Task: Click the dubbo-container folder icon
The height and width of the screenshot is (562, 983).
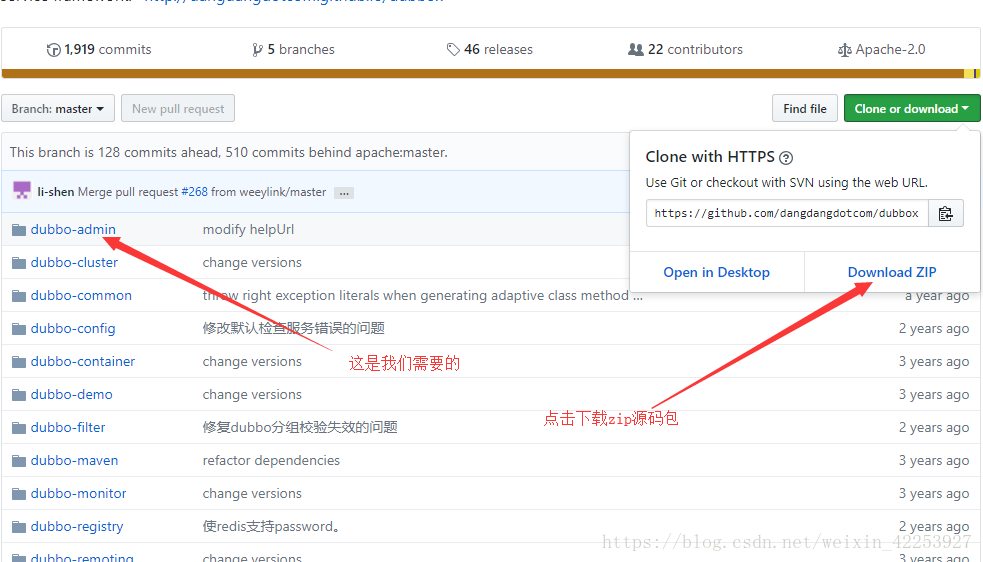Action: [x=19, y=362]
